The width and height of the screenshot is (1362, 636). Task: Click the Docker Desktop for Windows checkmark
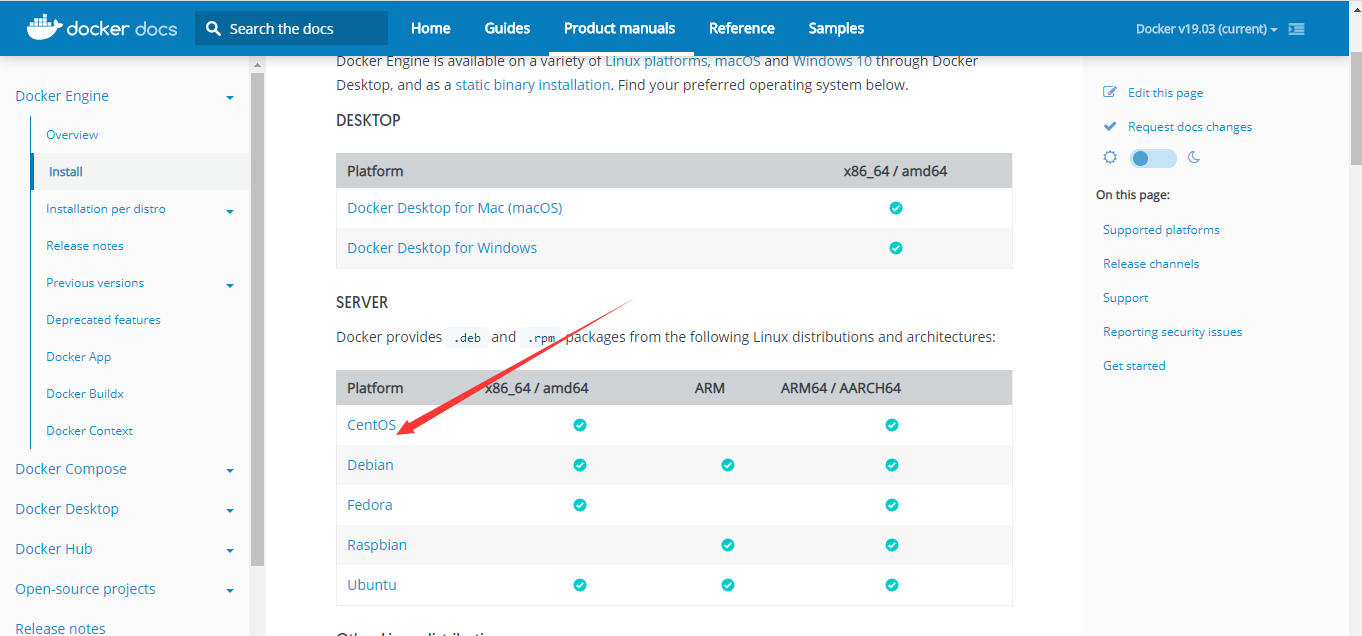point(896,248)
